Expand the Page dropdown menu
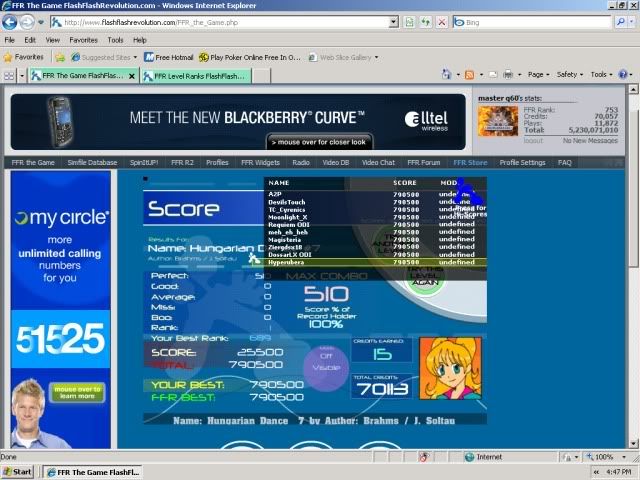This screenshot has height=480, width=640. coord(540,74)
